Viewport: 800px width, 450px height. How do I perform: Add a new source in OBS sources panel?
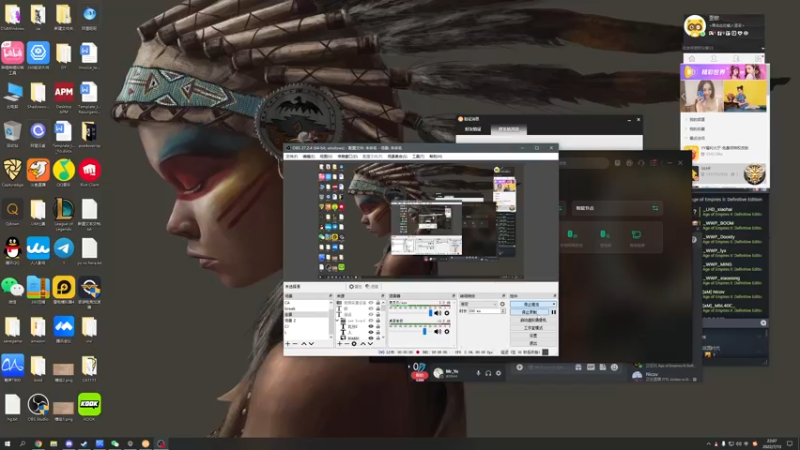click(x=340, y=344)
